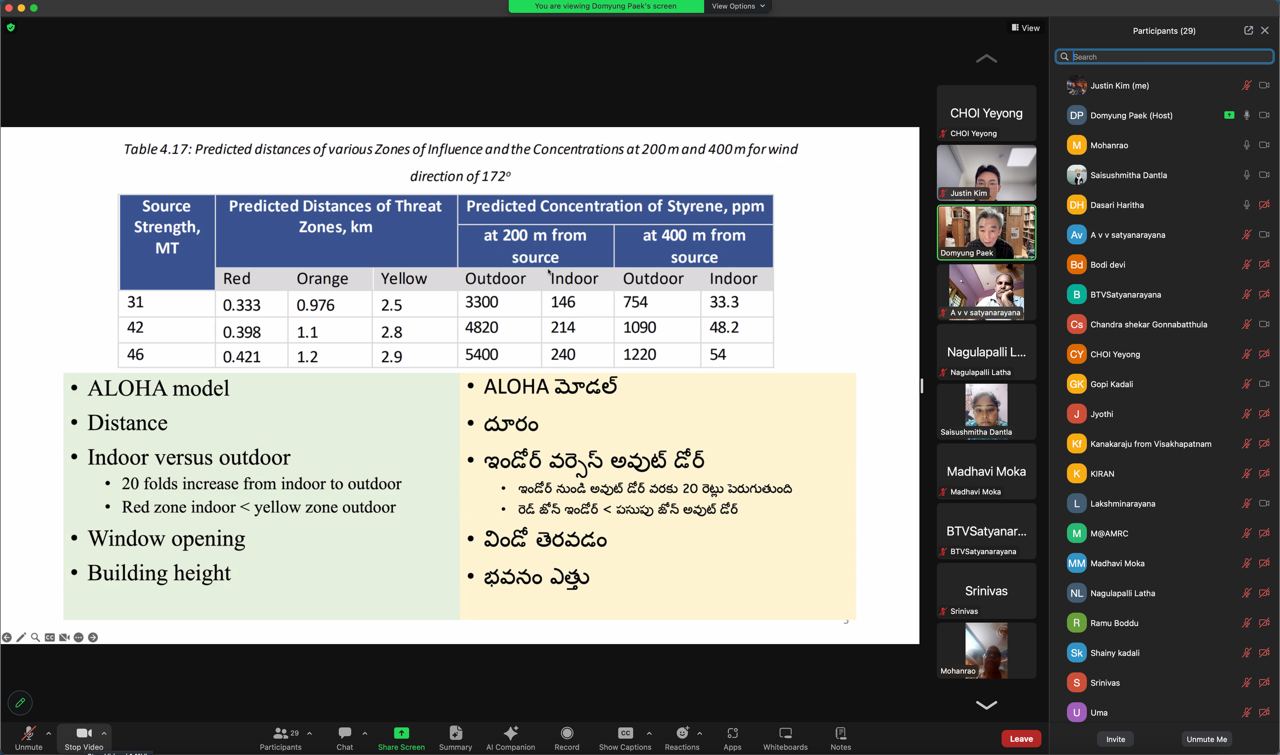Click the Stop Video camera icon
Image resolution: width=1280 pixels, height=755 pixels.
coord(84,733)
